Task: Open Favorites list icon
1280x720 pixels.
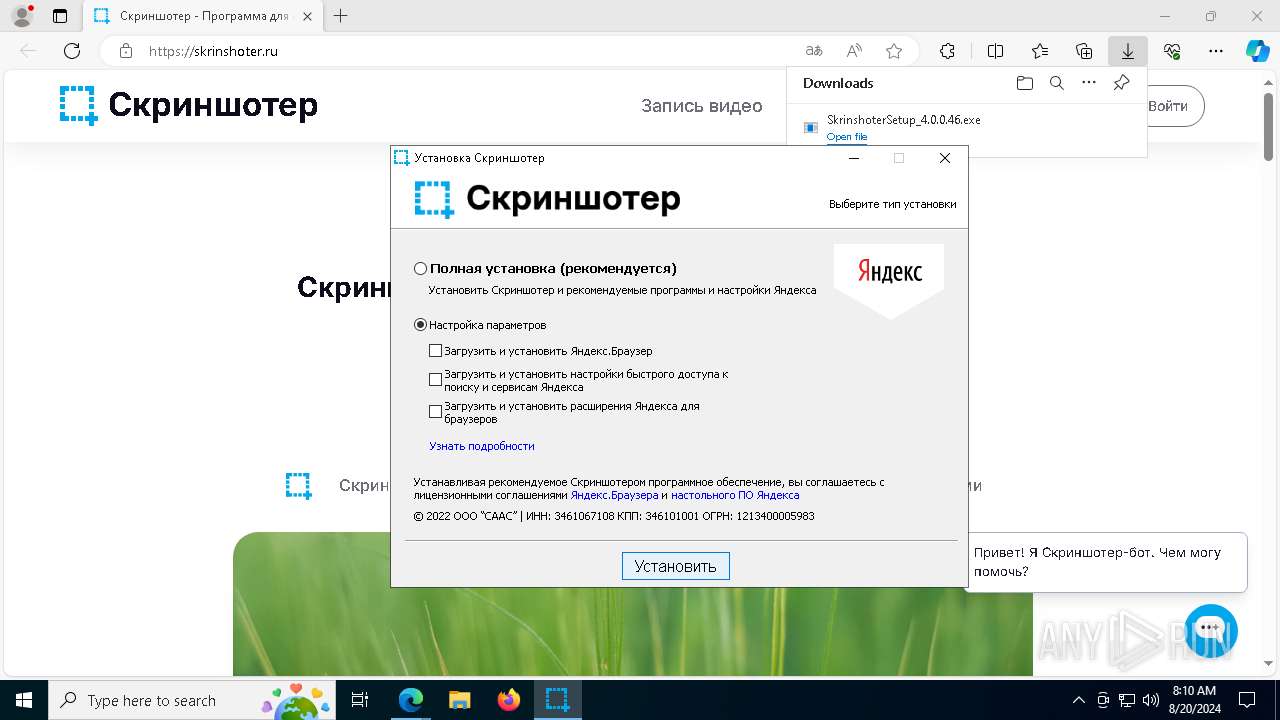Action: pos(1040,51)
